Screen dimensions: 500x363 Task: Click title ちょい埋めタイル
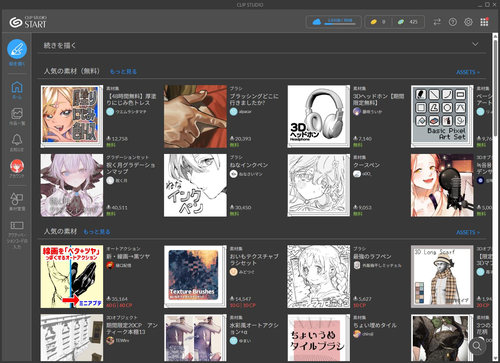click(x=375, y=325)
